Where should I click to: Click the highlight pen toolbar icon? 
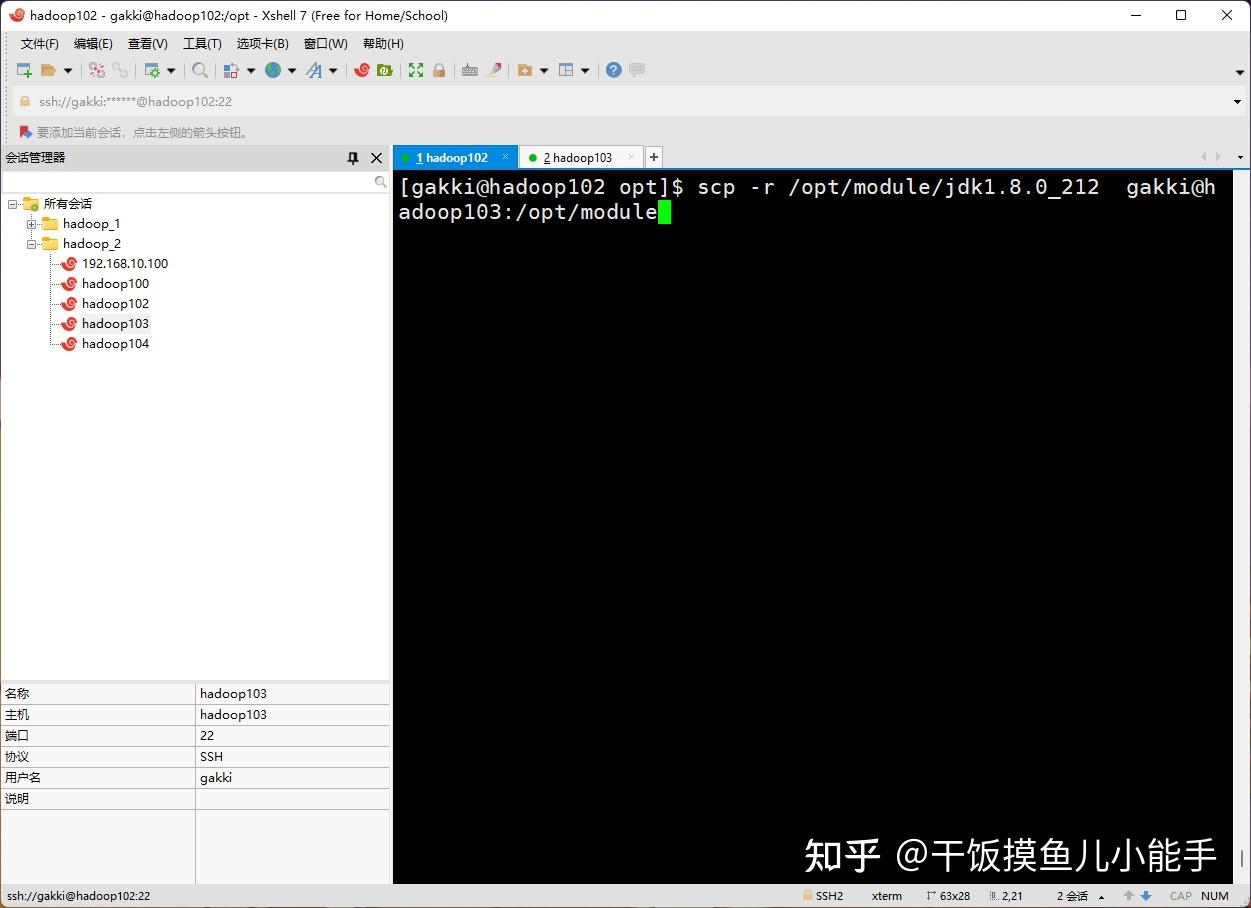coord(492,70)
